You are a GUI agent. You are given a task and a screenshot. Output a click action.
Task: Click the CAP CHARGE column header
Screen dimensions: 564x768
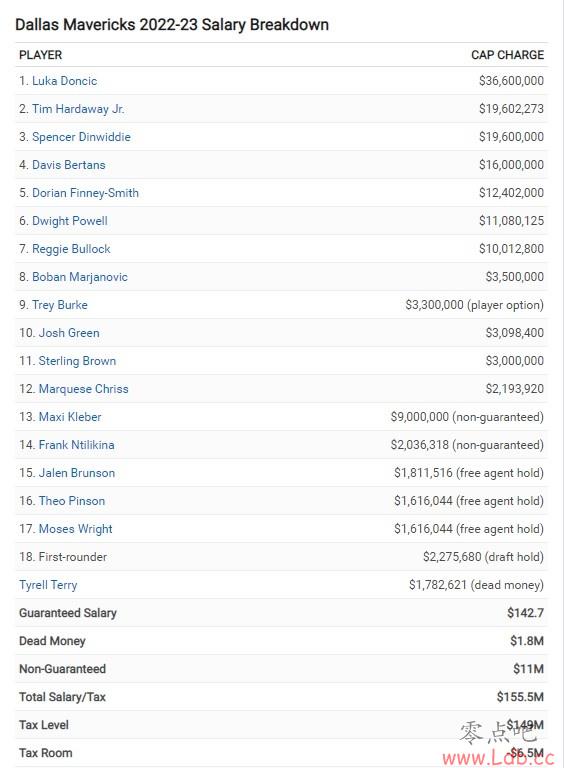pyautogui.click(x=507, y=55)
